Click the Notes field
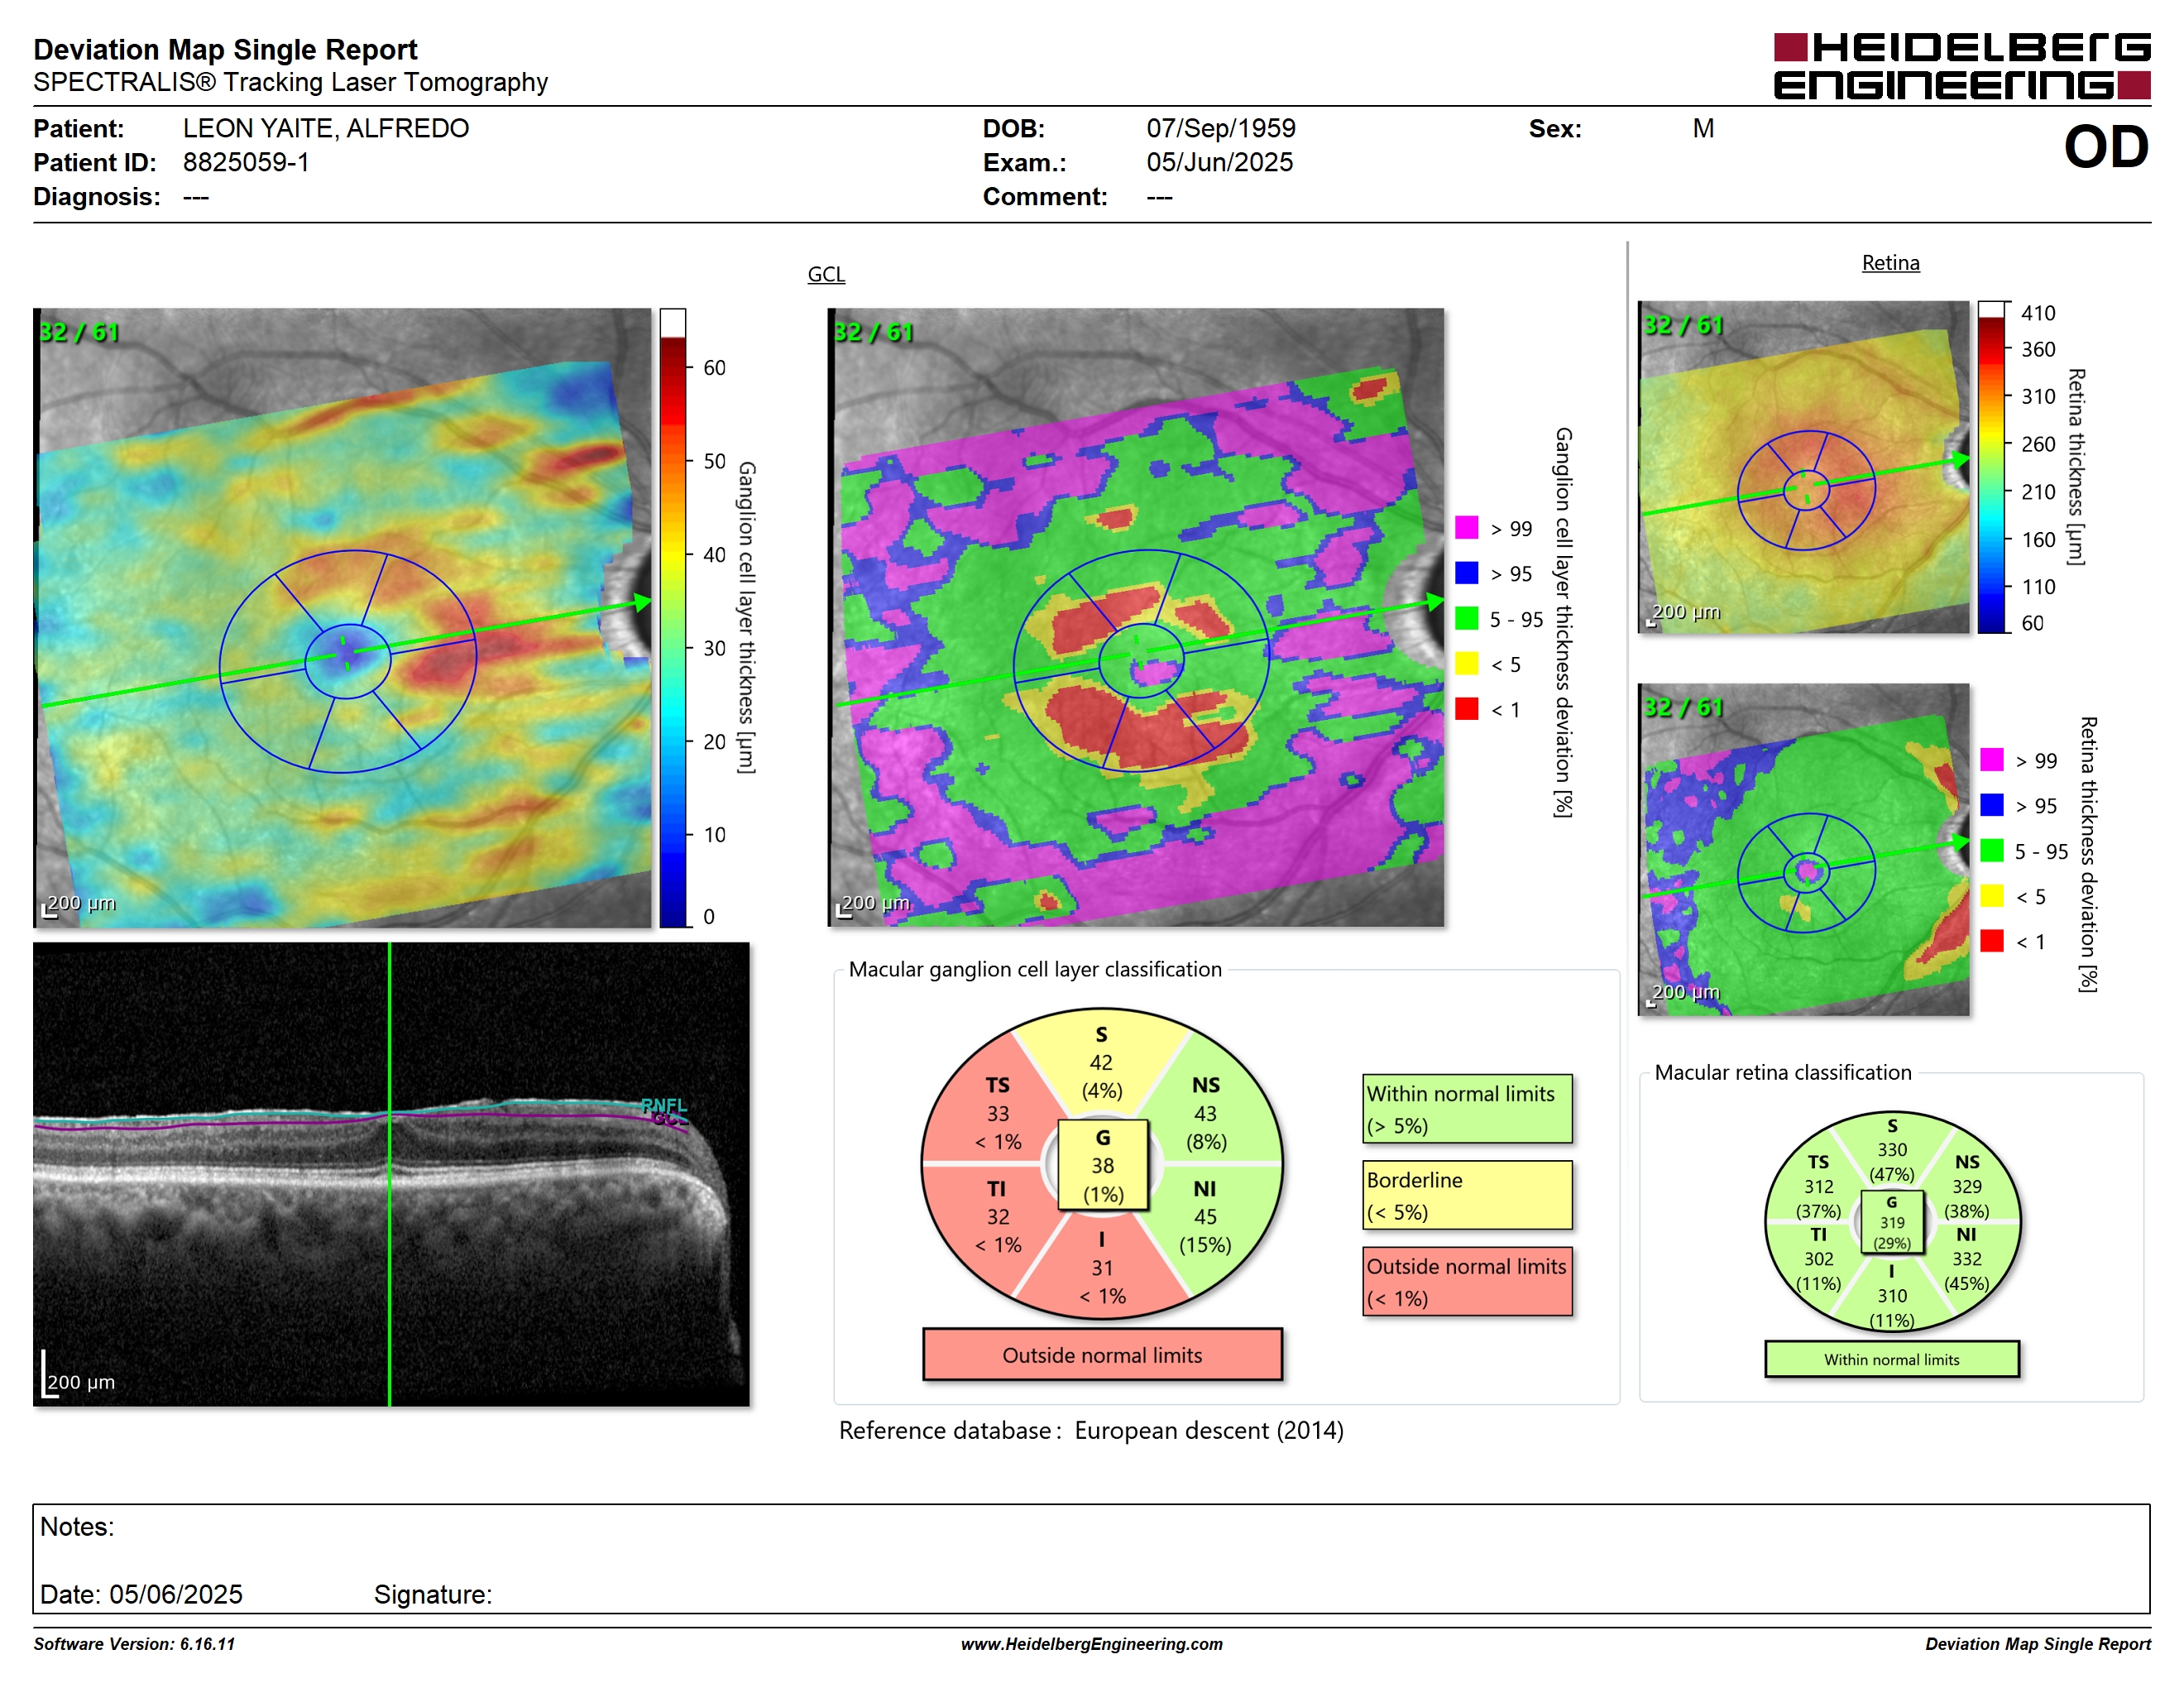The height and width of the screenshot is (1688, 2184). (1091, 1558)
